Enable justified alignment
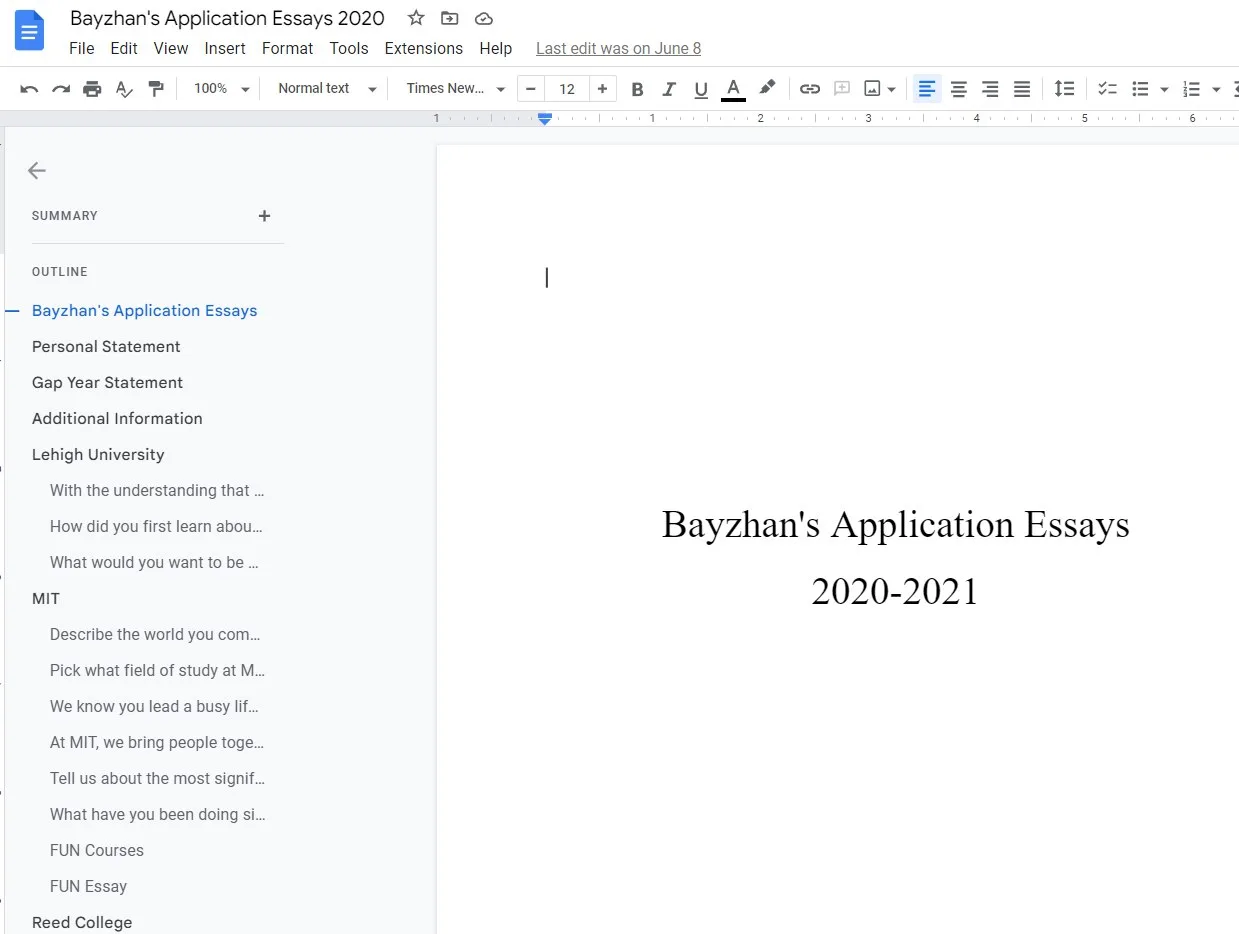 coord(1022,89)
